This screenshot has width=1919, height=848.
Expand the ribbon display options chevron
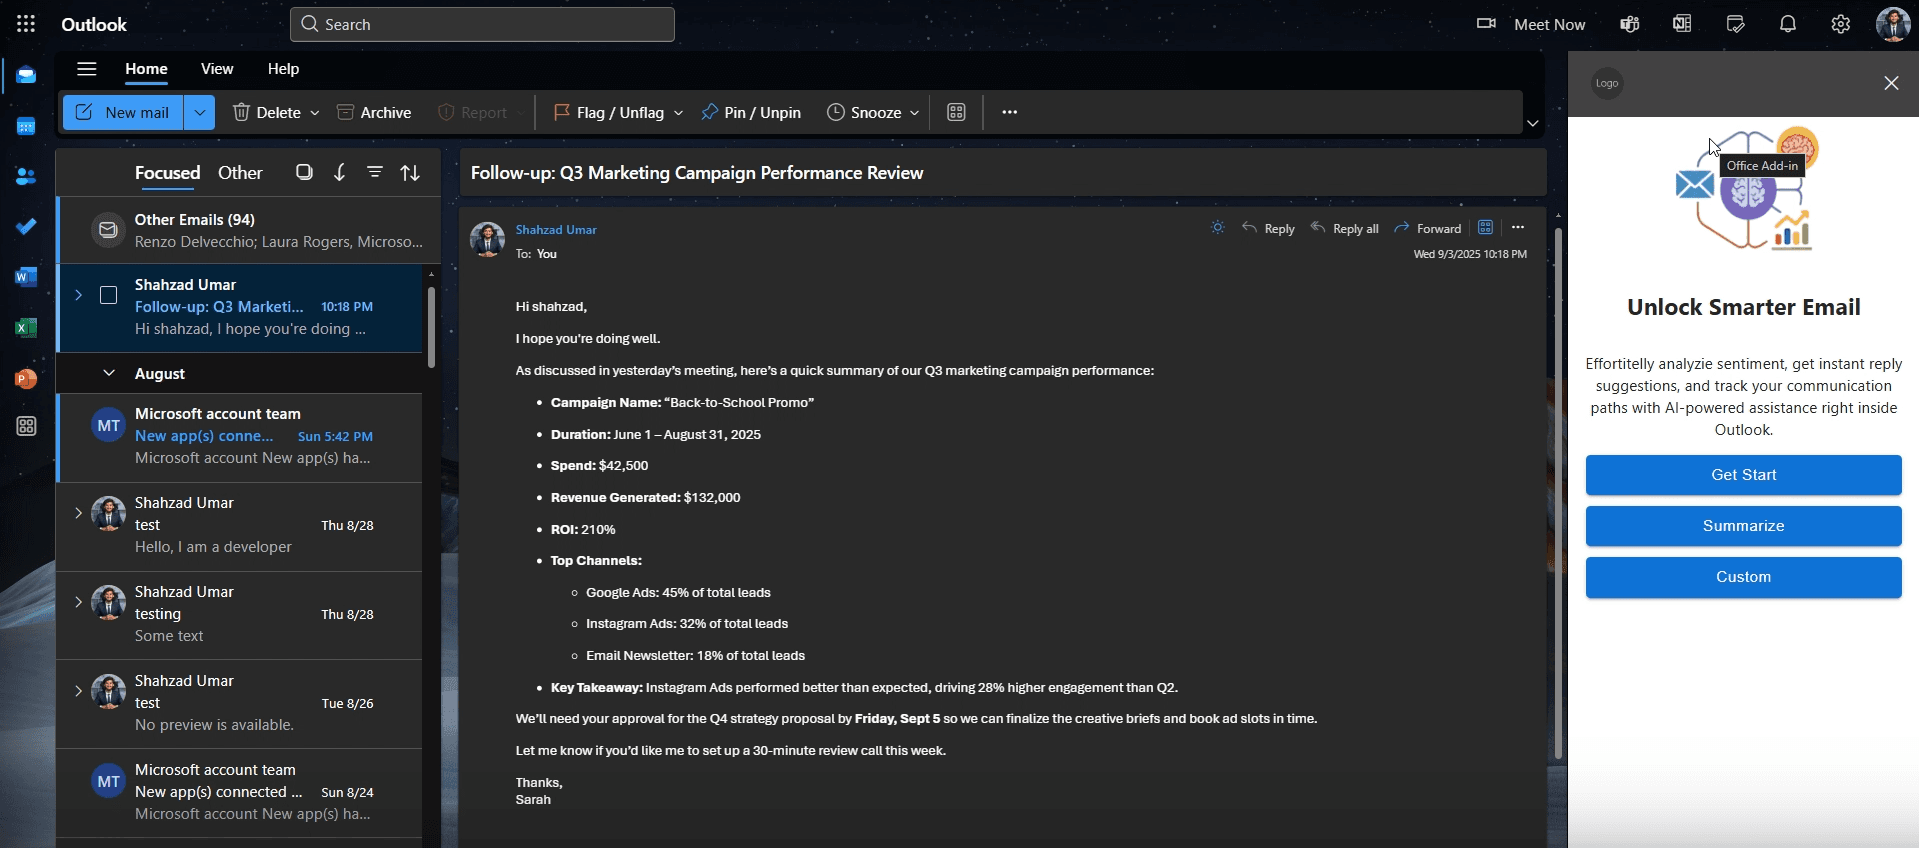(x=1532, y=123)
